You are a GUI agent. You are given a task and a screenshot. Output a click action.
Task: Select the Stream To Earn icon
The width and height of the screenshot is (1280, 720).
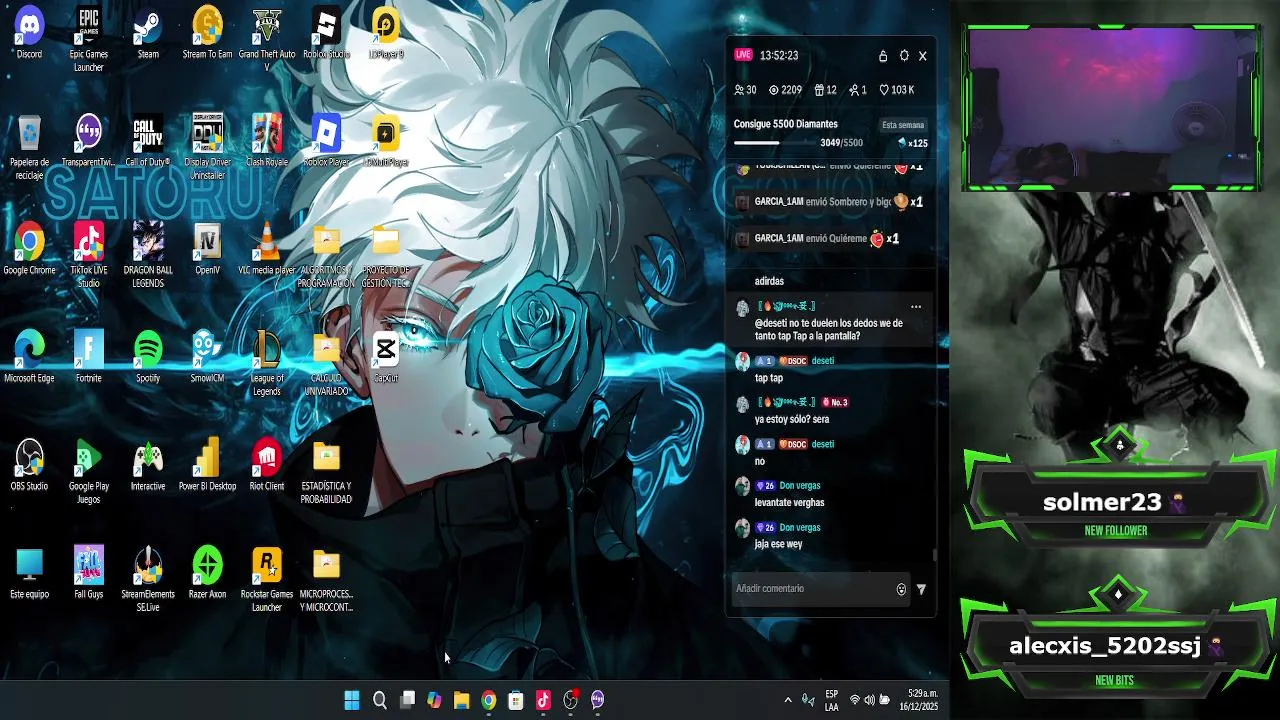(x=207, y=33)
